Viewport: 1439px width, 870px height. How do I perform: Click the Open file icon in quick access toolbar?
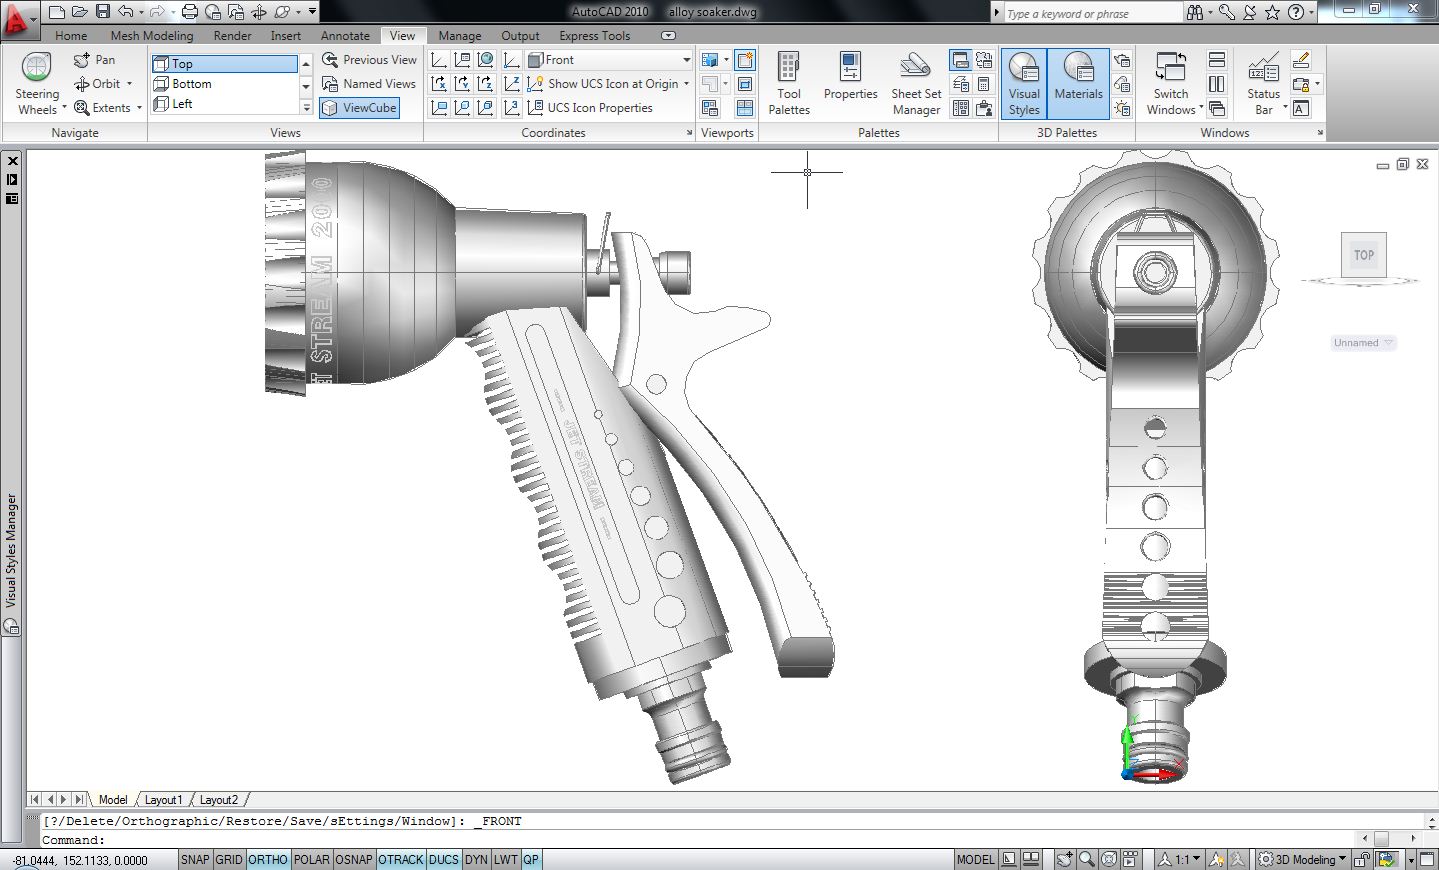coord(80,12)
